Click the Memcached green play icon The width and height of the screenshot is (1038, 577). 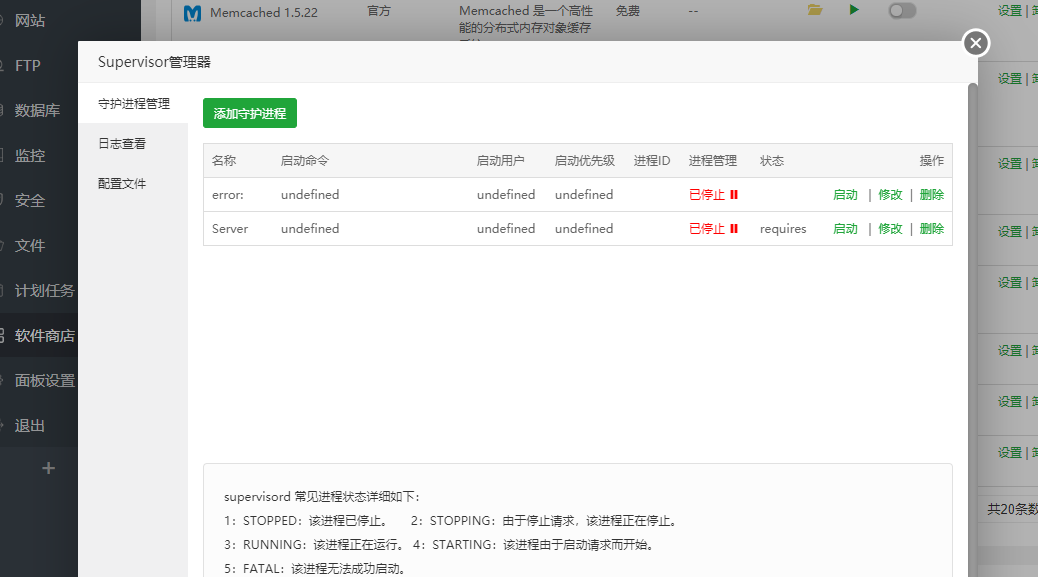(854, 10)
